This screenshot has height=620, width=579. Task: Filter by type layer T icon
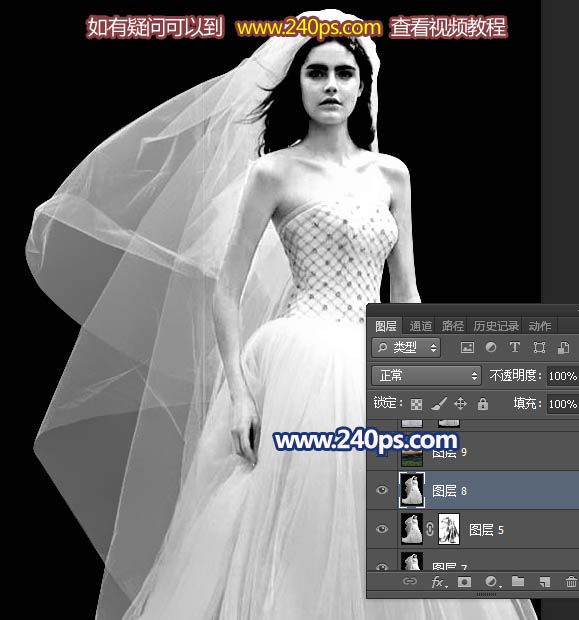515,347
